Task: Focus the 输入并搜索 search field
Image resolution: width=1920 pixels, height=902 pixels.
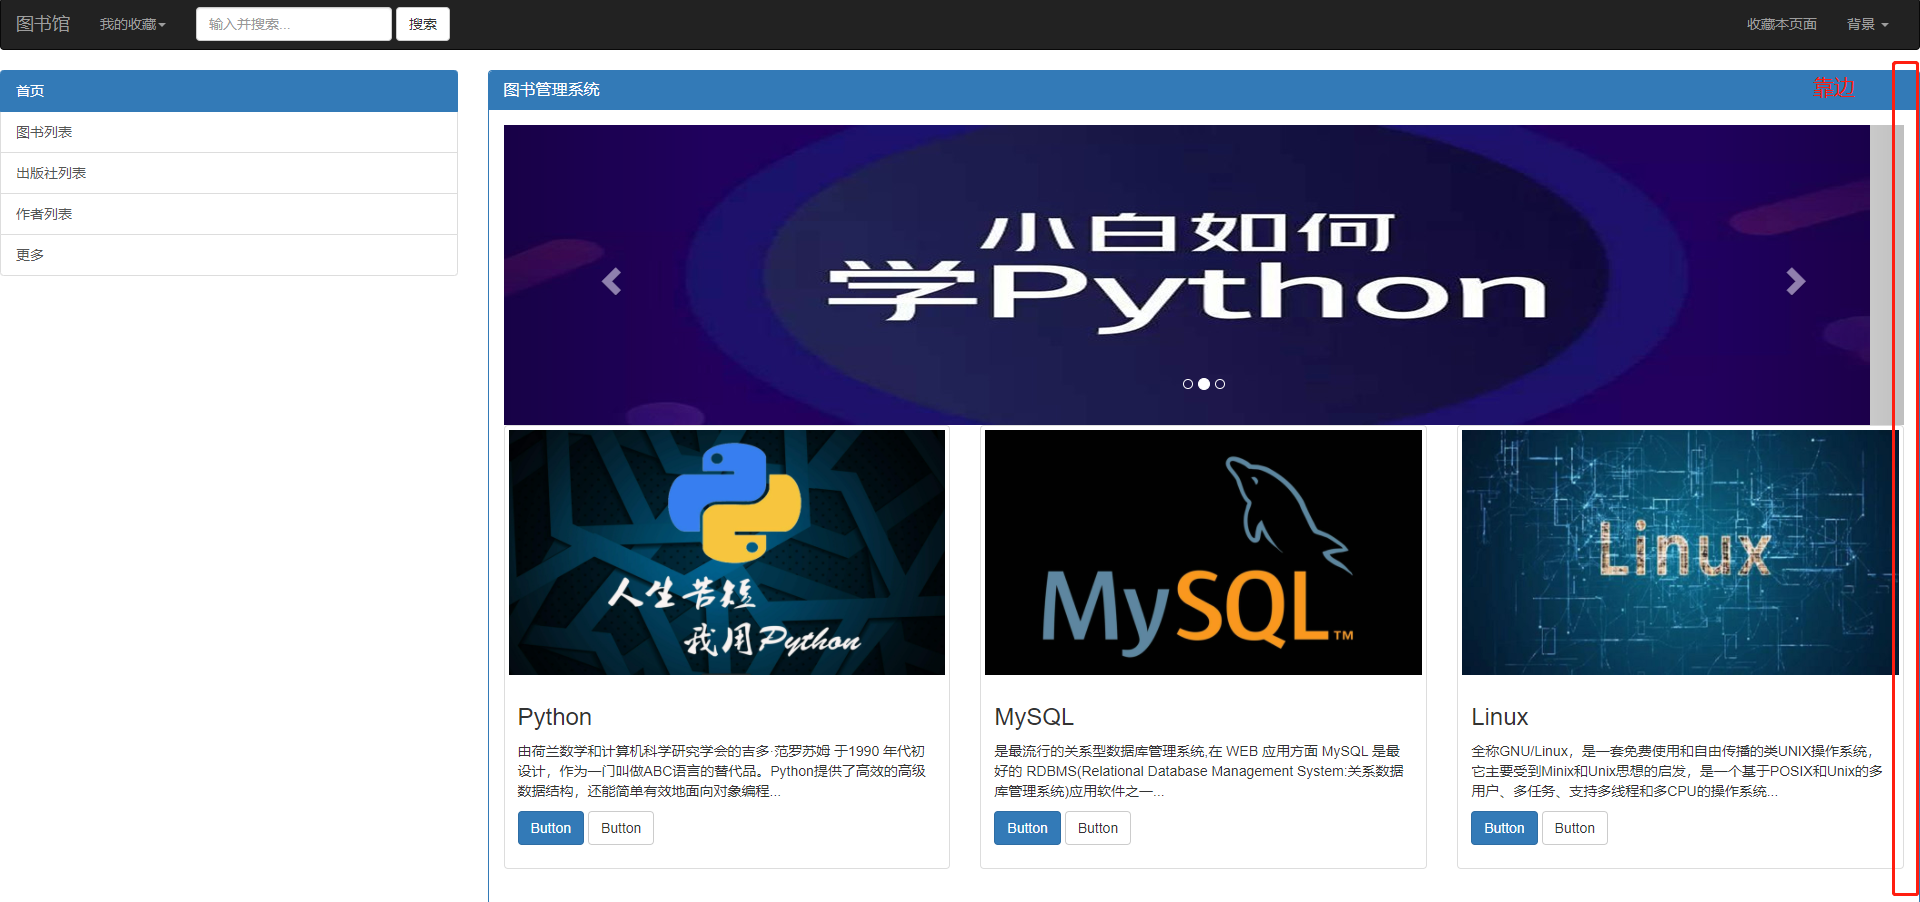Action: (294, 24)
